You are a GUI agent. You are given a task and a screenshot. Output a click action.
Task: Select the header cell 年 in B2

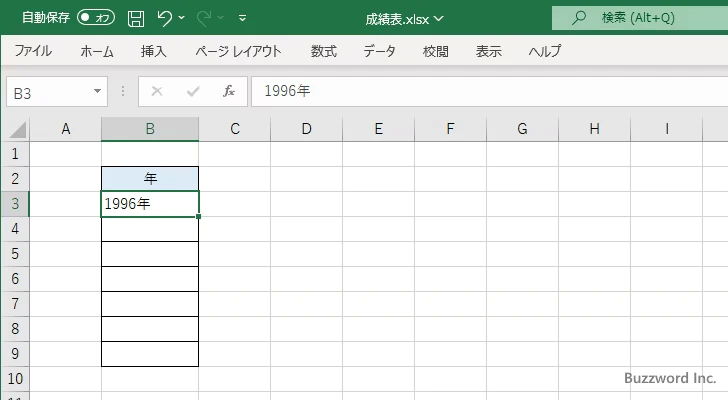tap(150, 179)
